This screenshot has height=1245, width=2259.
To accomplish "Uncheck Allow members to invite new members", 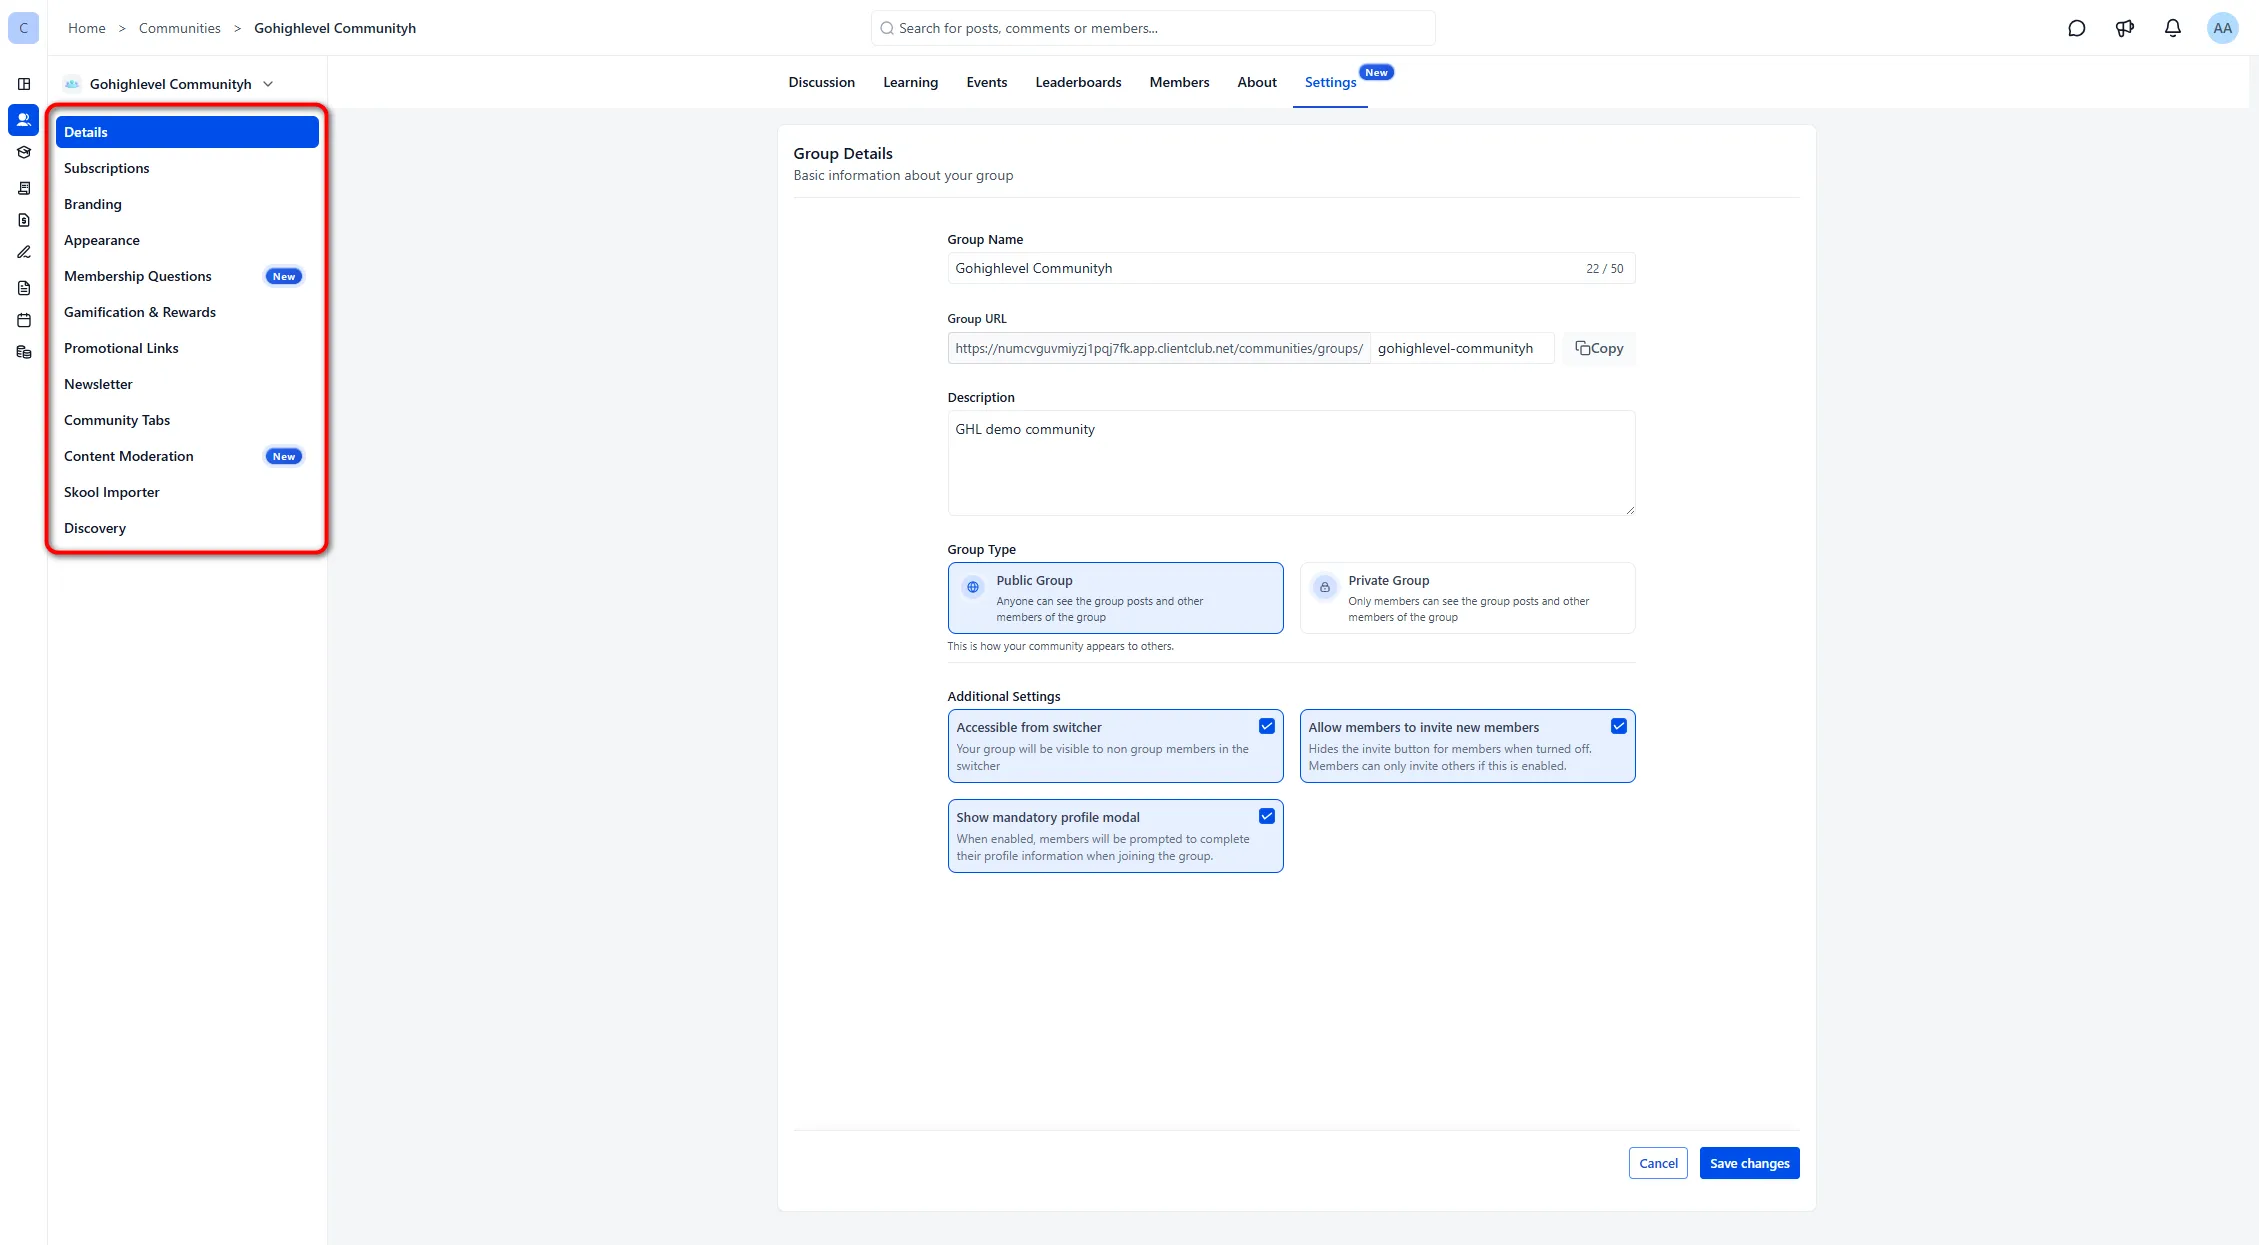I will [1619, 726].
